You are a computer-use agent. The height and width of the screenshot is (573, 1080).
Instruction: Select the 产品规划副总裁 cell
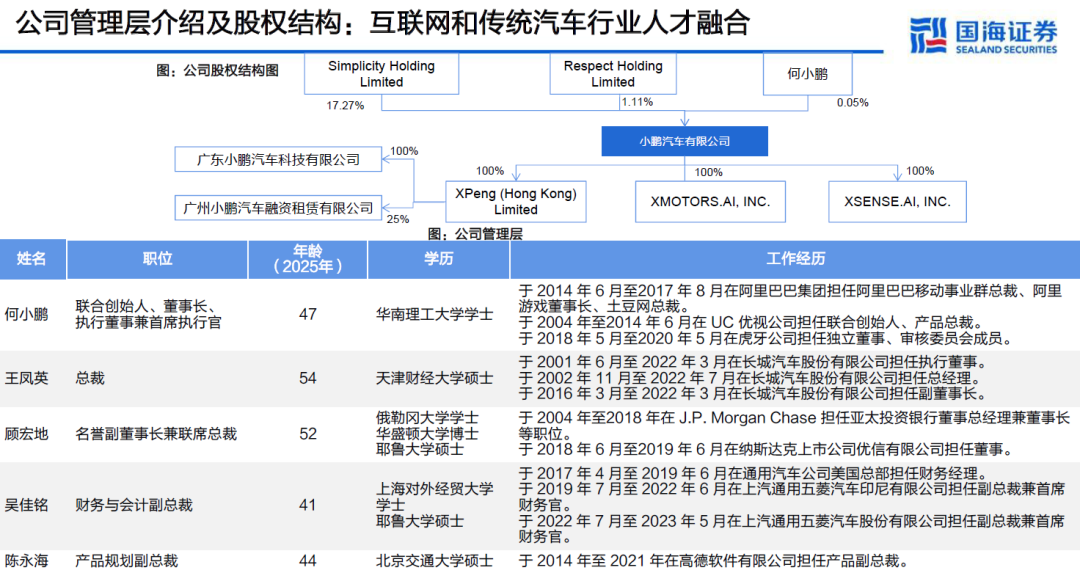tap(126, 561)
